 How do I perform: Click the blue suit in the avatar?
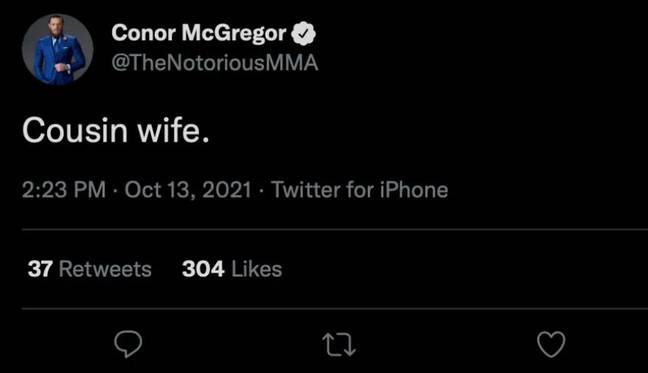pos(59,60)
